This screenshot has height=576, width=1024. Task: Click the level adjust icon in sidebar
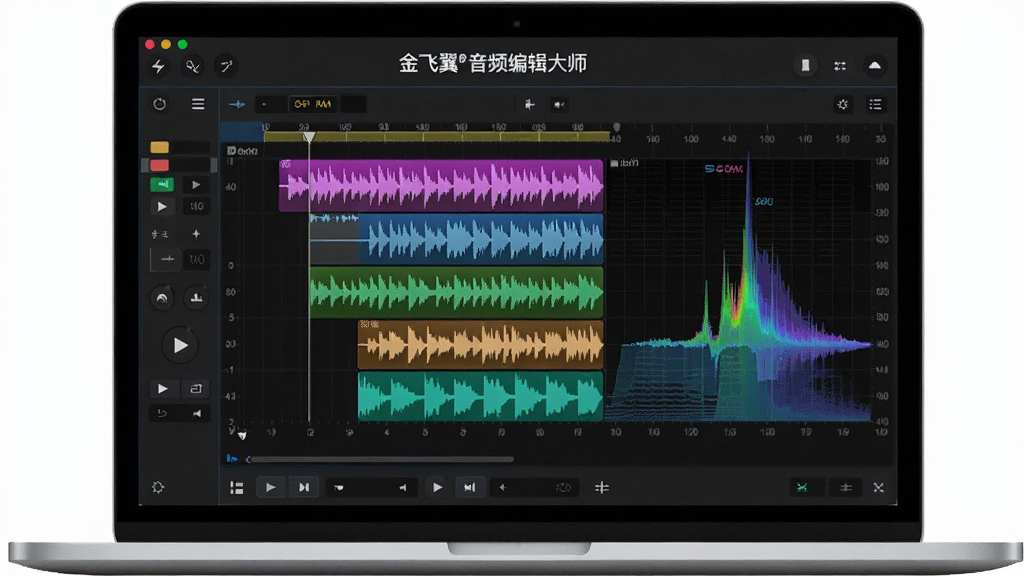160,234
